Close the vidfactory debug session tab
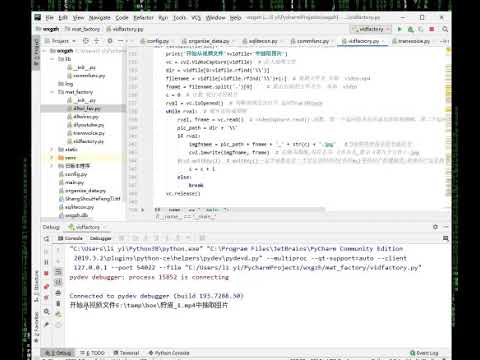This screenshot has width=480, height=360. (104, 227)
